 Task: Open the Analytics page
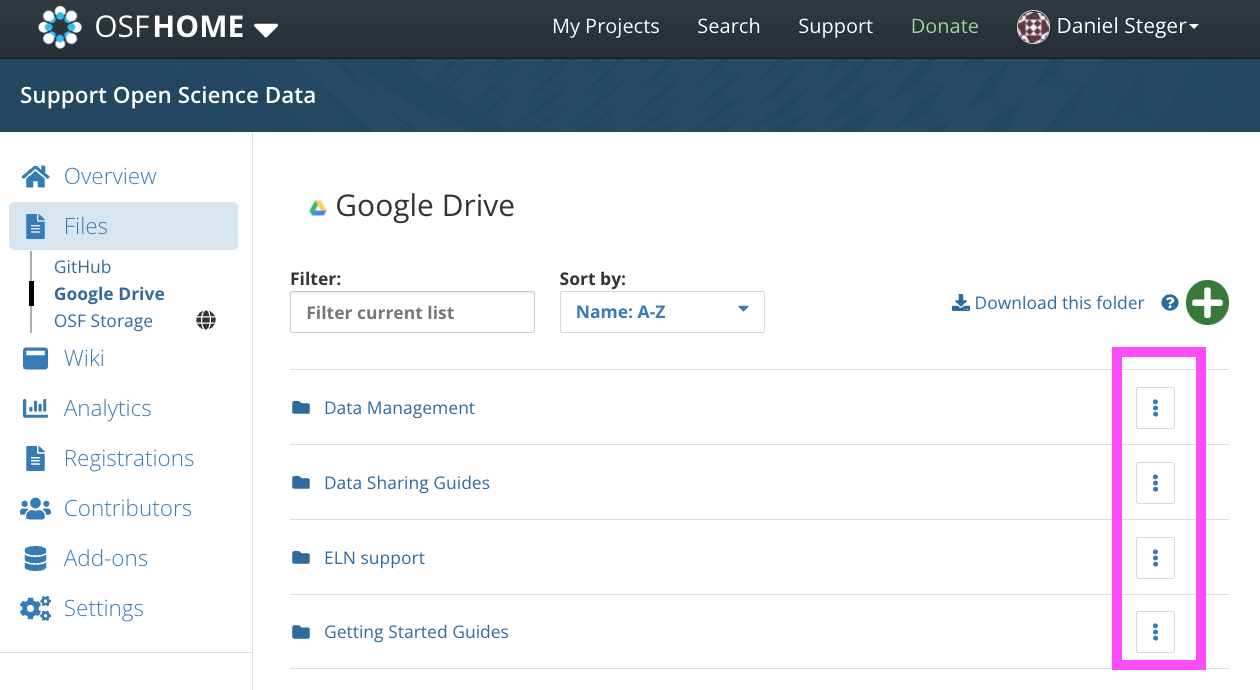point(108,408)
